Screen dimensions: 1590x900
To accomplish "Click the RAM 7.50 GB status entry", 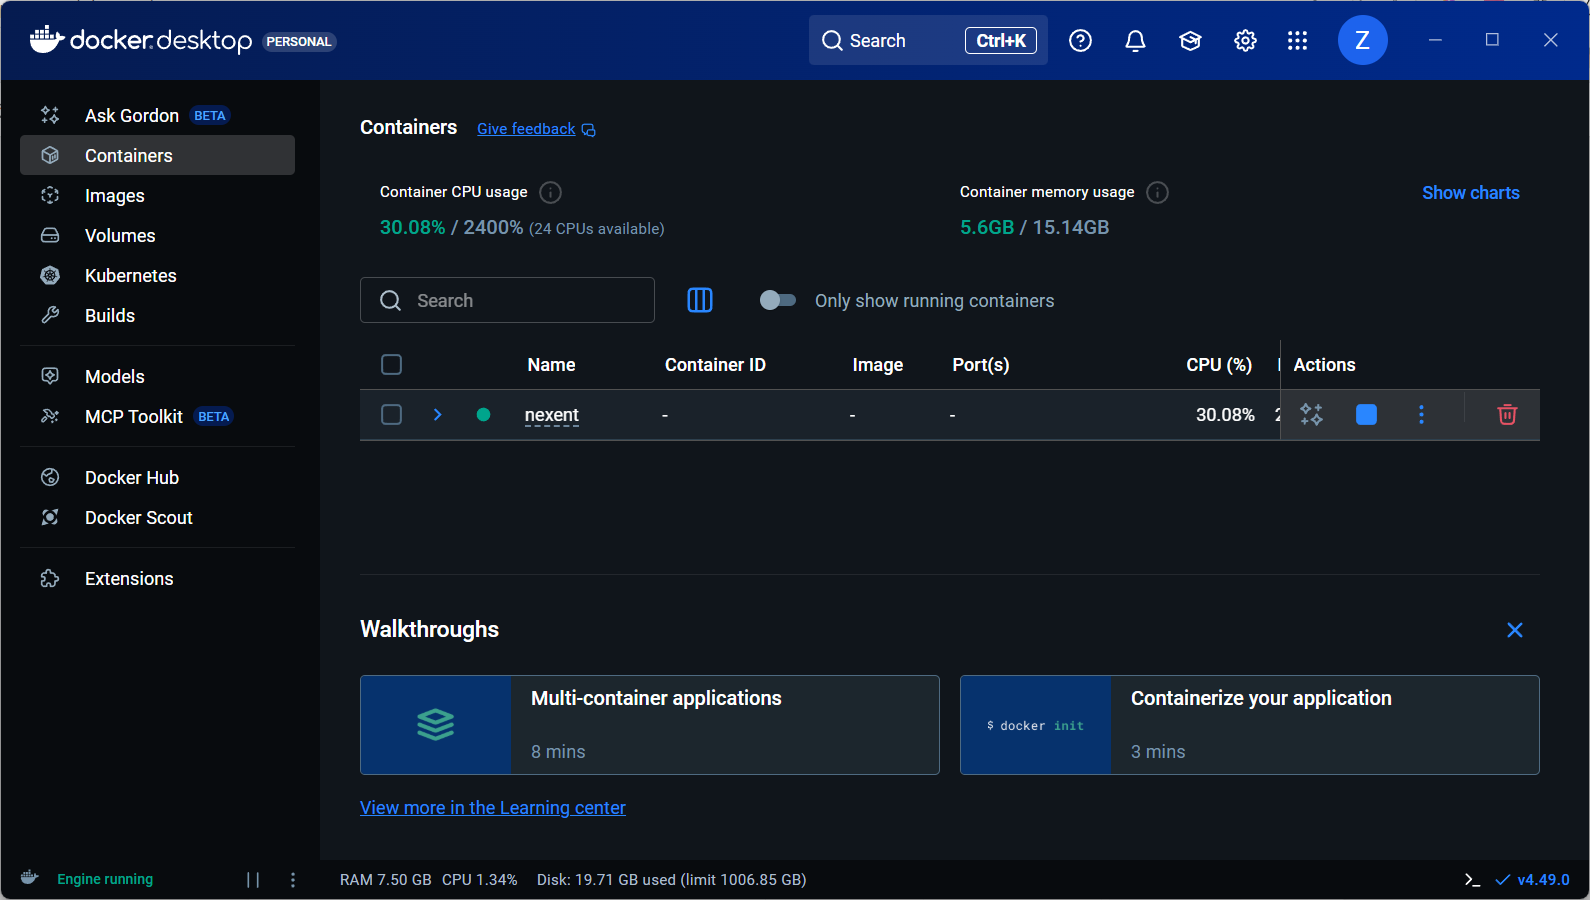I will [386, 880].
